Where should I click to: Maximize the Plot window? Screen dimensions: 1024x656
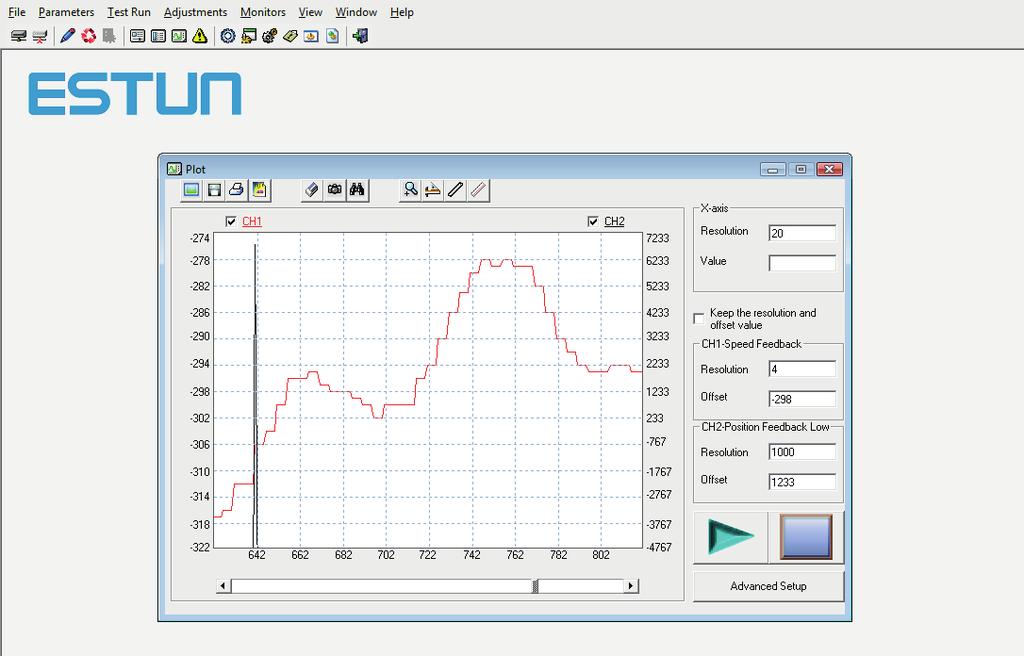[801, 169]
